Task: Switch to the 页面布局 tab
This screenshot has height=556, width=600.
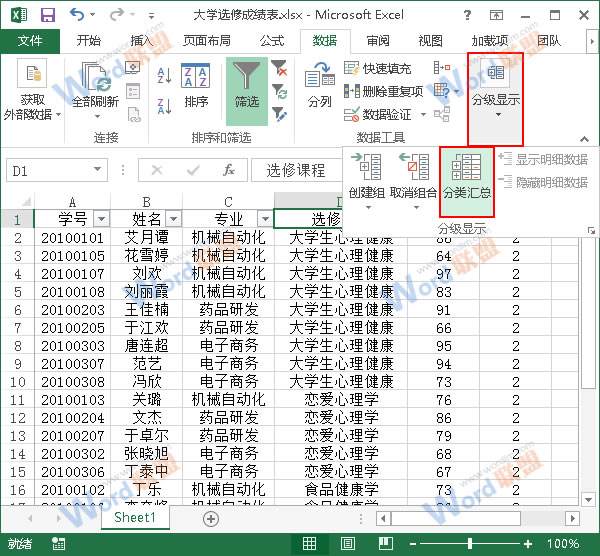Action: (x=207, y=41)
